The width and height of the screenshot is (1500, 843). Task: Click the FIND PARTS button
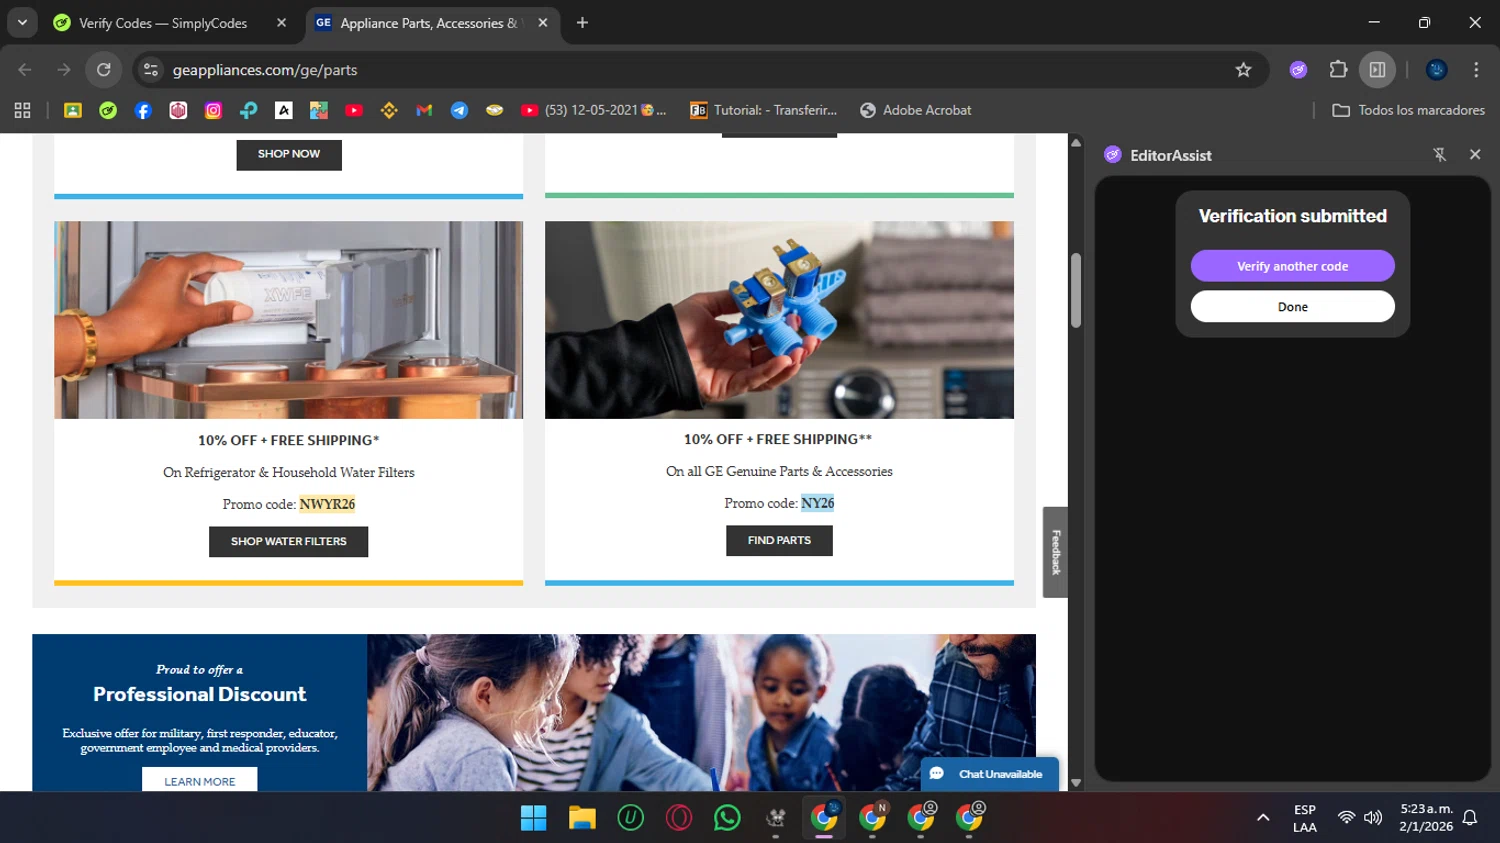point(779,540)
